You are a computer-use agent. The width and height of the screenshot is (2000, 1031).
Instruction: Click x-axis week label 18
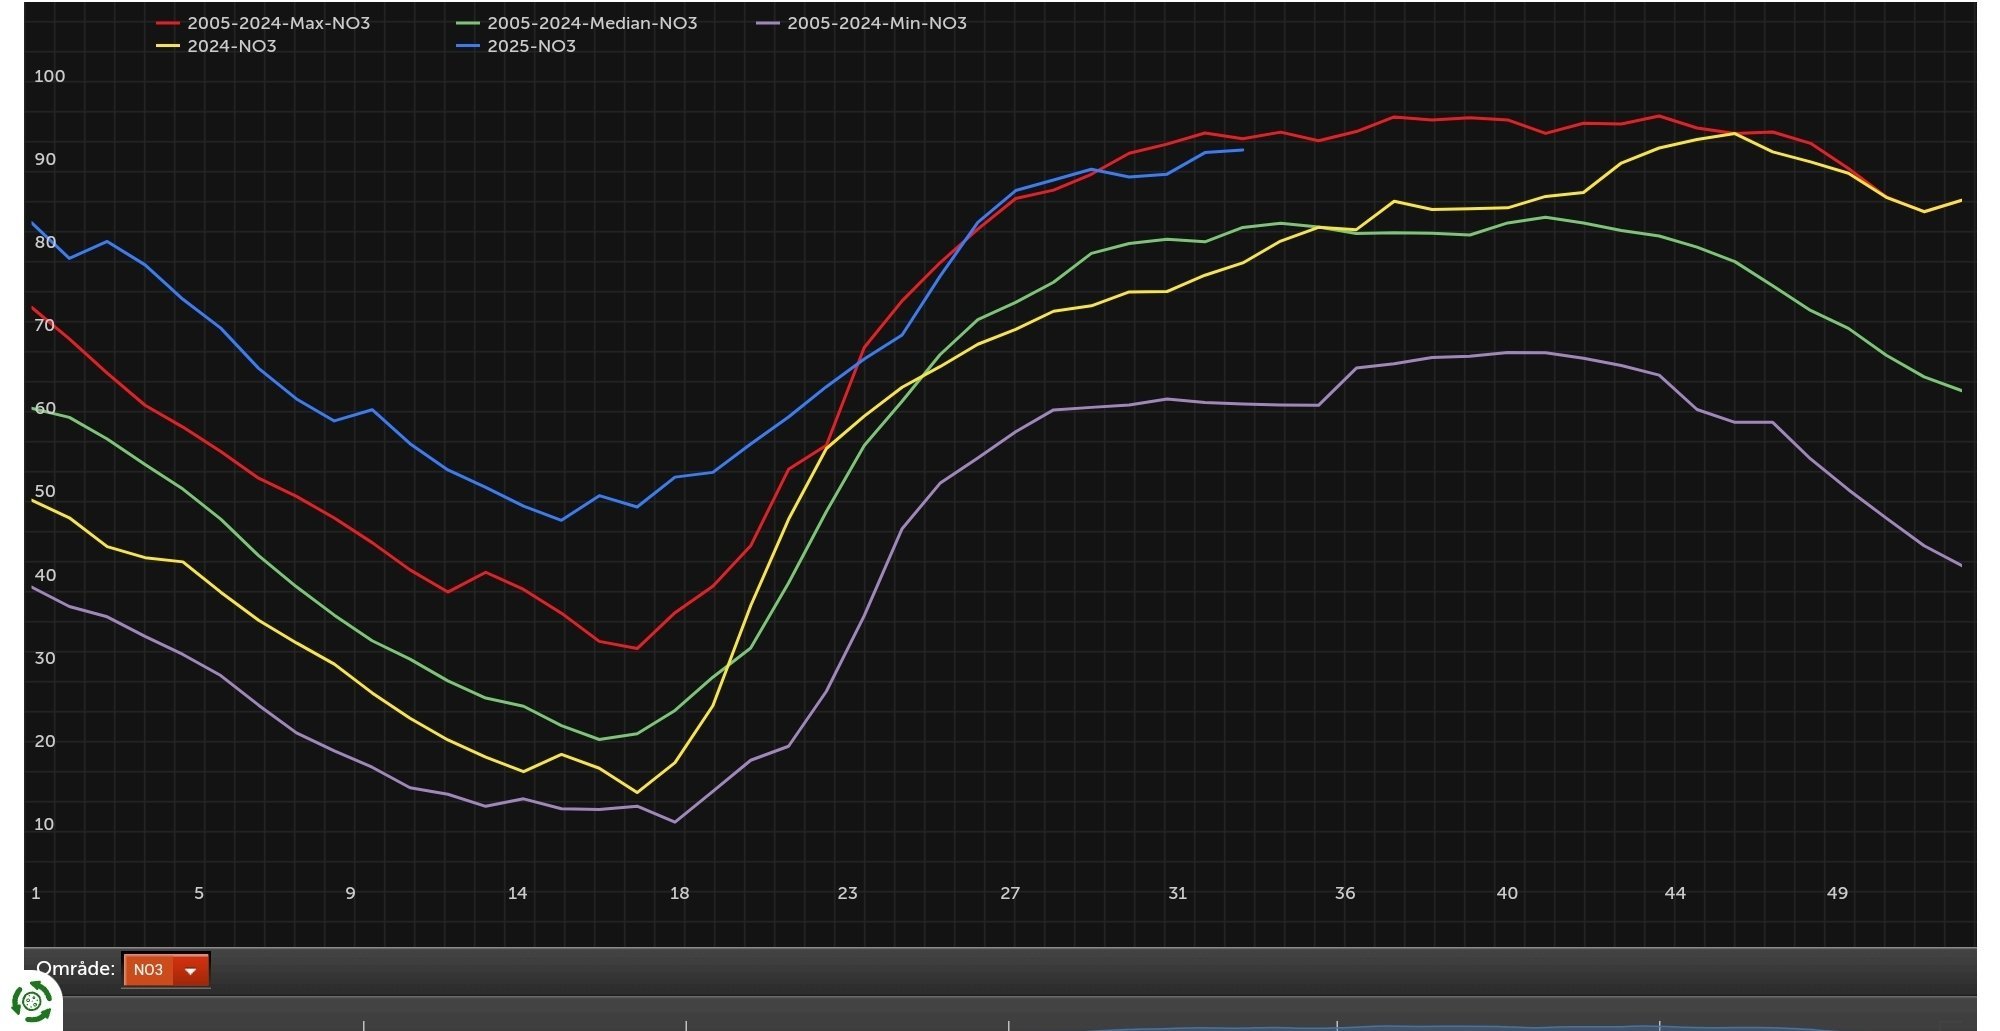(679, 893)
